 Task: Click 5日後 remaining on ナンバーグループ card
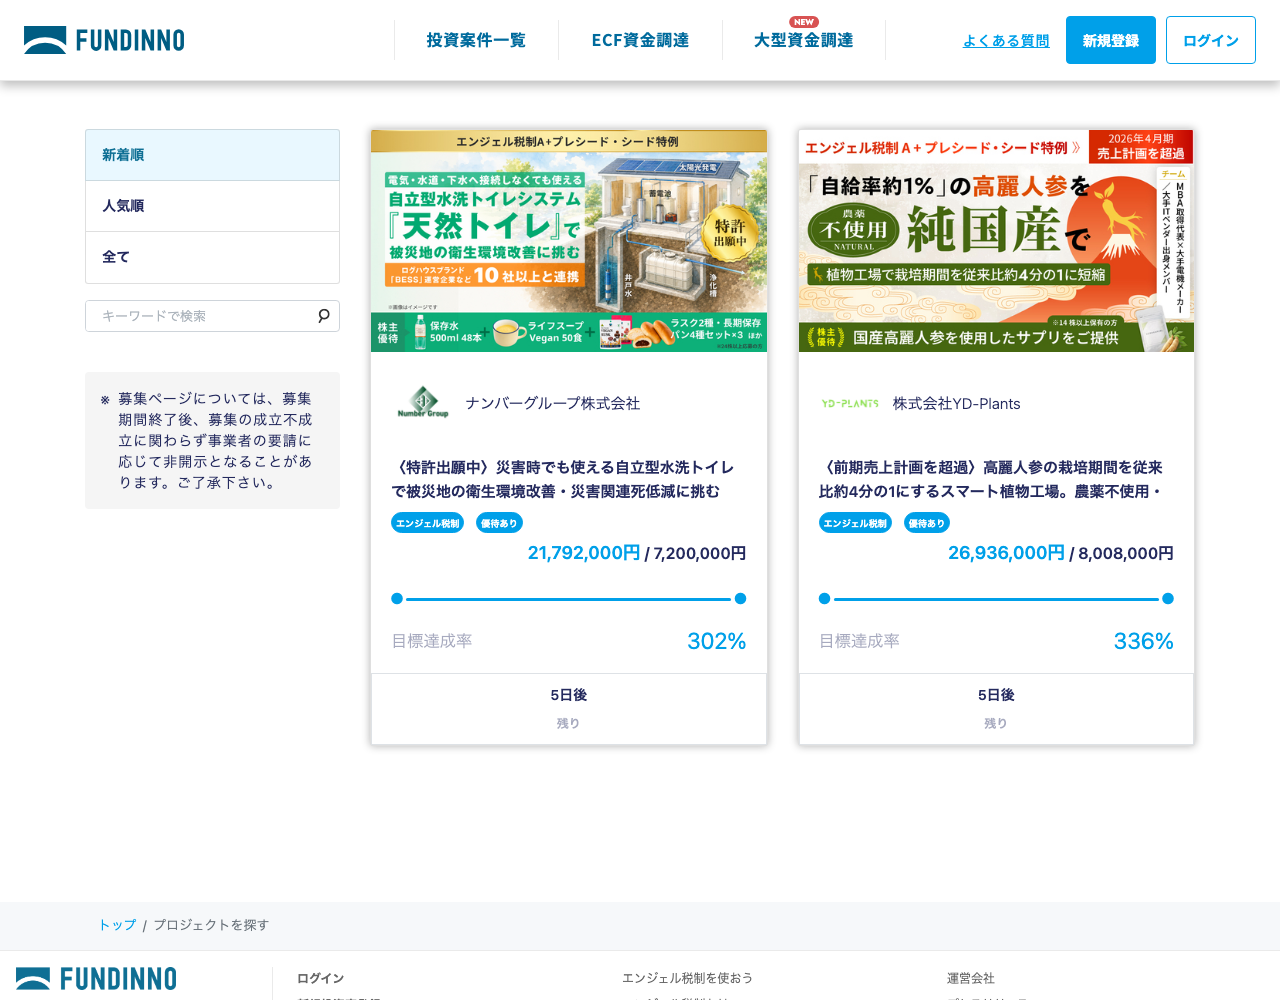569,695
